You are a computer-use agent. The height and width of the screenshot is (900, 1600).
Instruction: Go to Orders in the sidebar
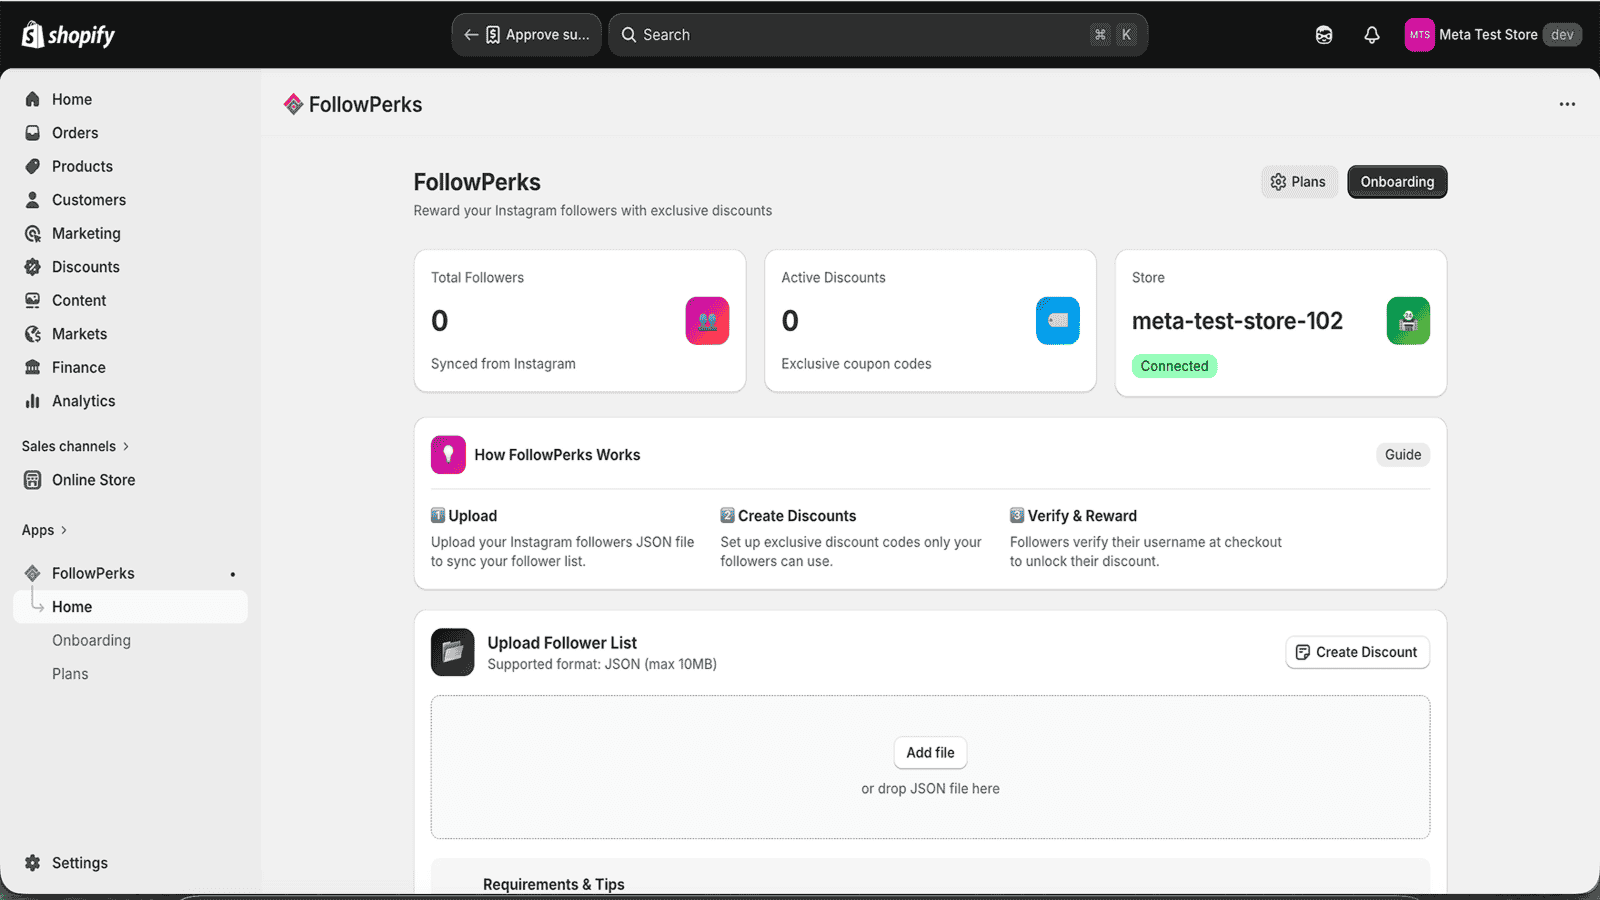pyautogui.click(x=75, y=133)
